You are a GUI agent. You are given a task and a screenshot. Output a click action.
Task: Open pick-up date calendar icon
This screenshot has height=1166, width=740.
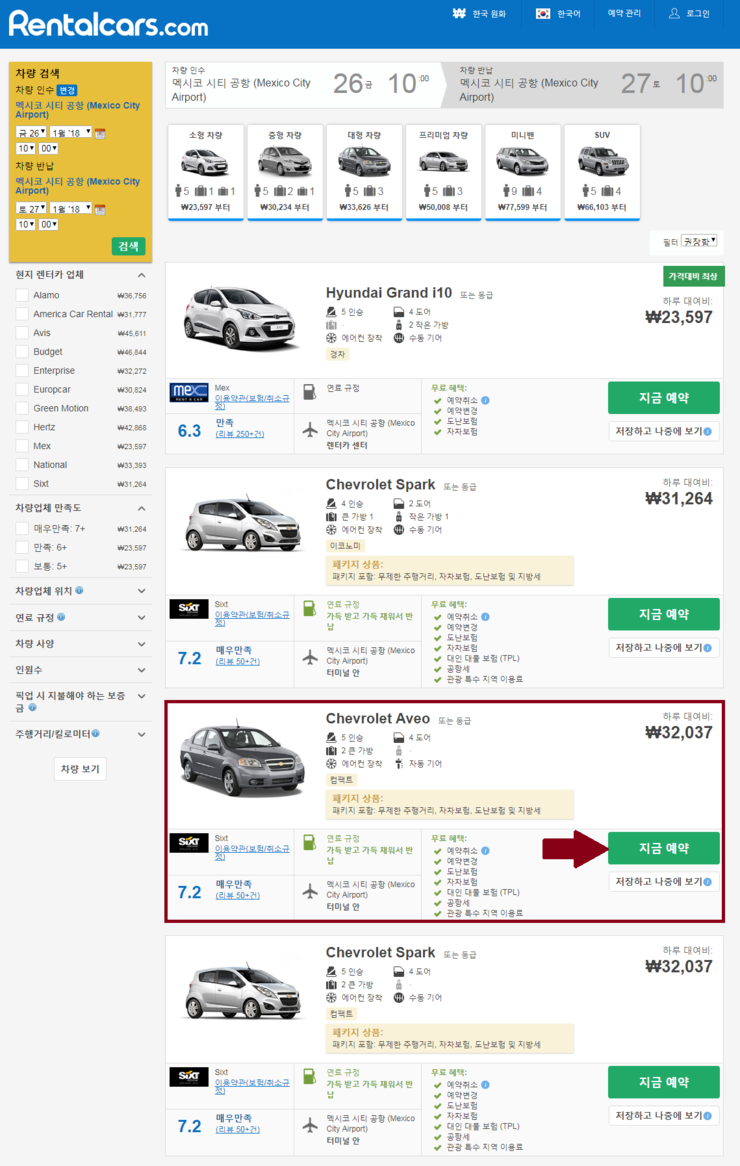(x=100, y=133)
